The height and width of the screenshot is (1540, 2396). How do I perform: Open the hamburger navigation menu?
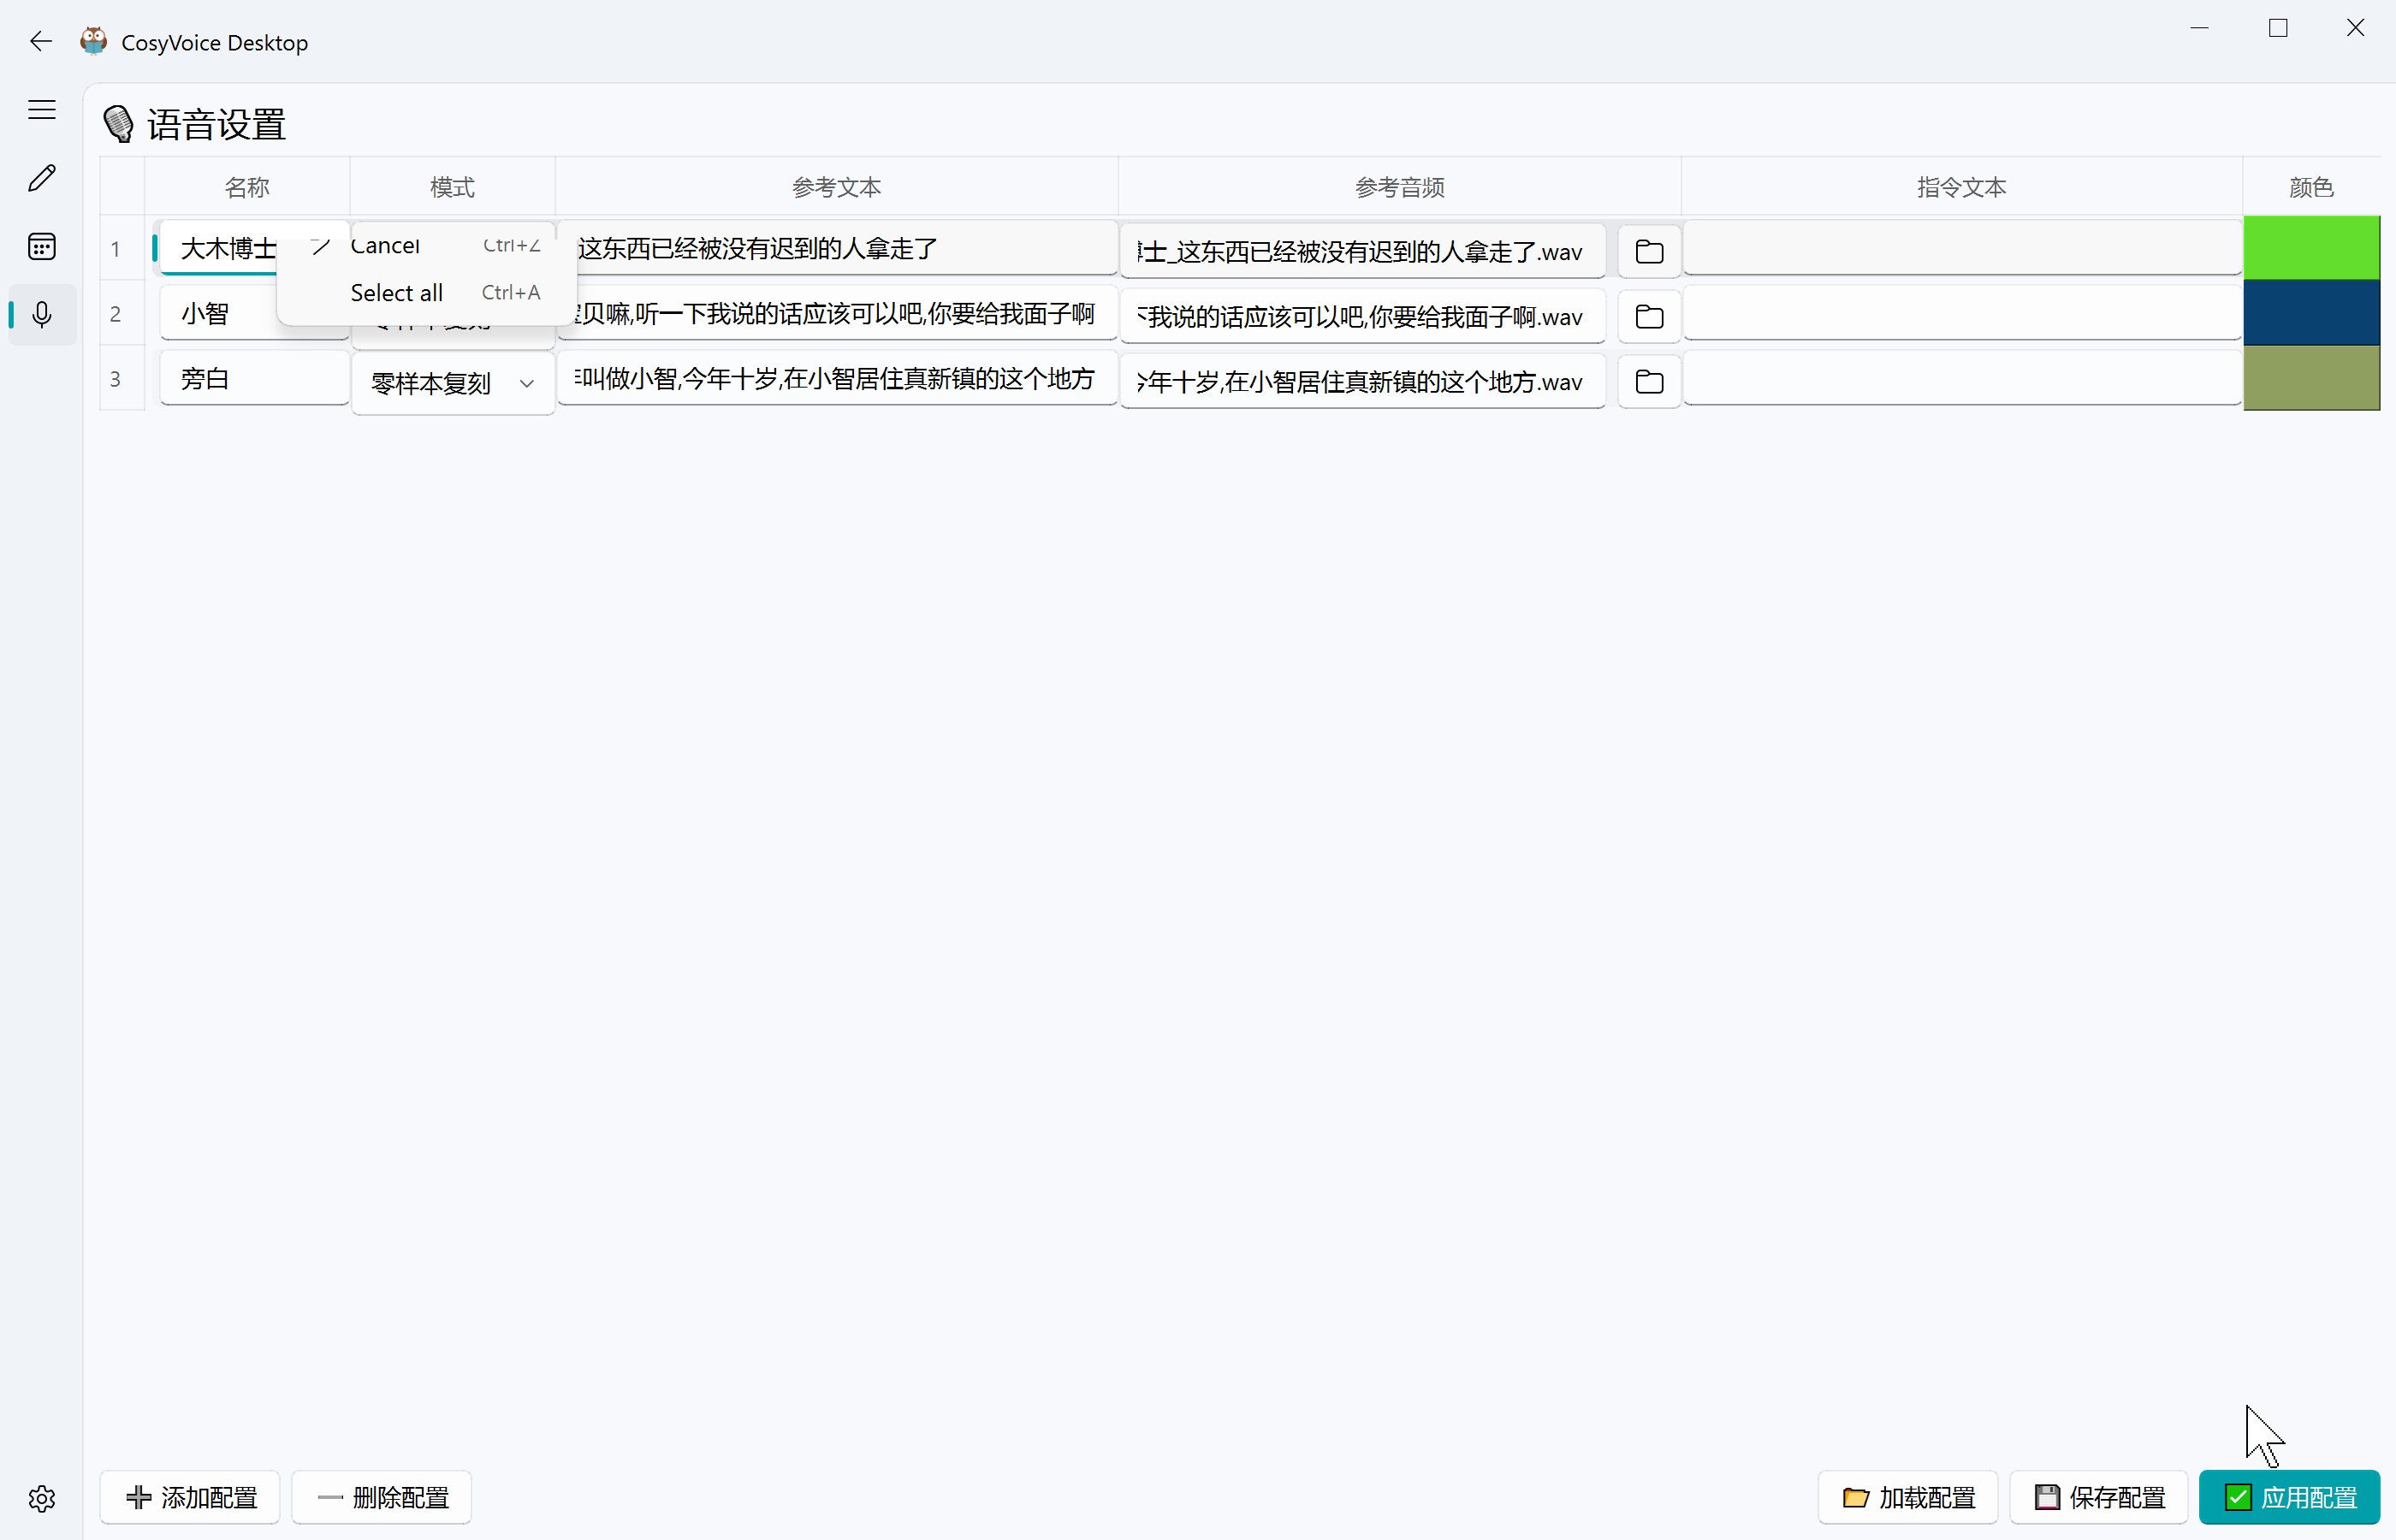tap(41, 110)
